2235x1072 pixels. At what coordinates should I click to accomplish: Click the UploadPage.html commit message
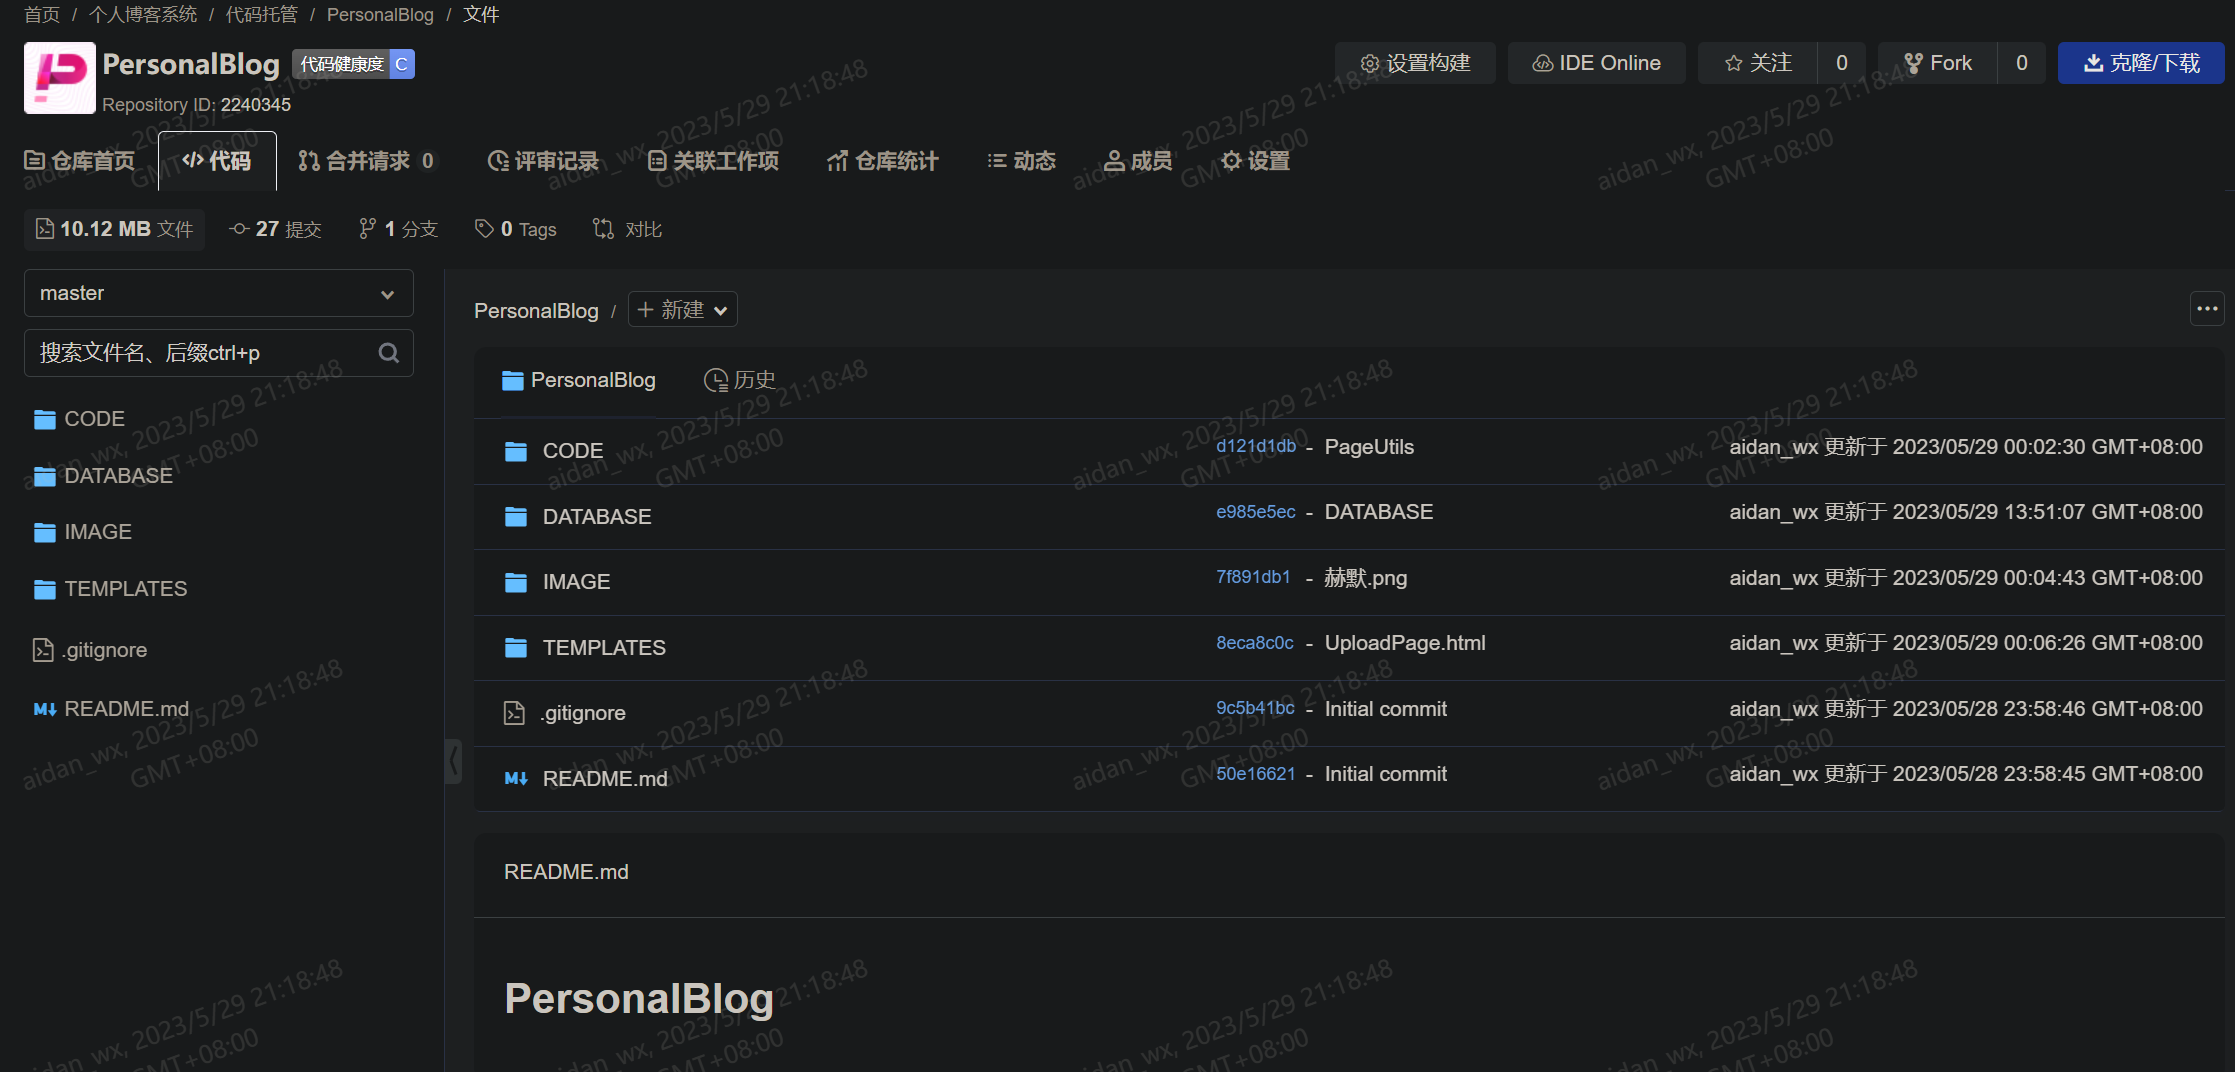(1405, 643)
